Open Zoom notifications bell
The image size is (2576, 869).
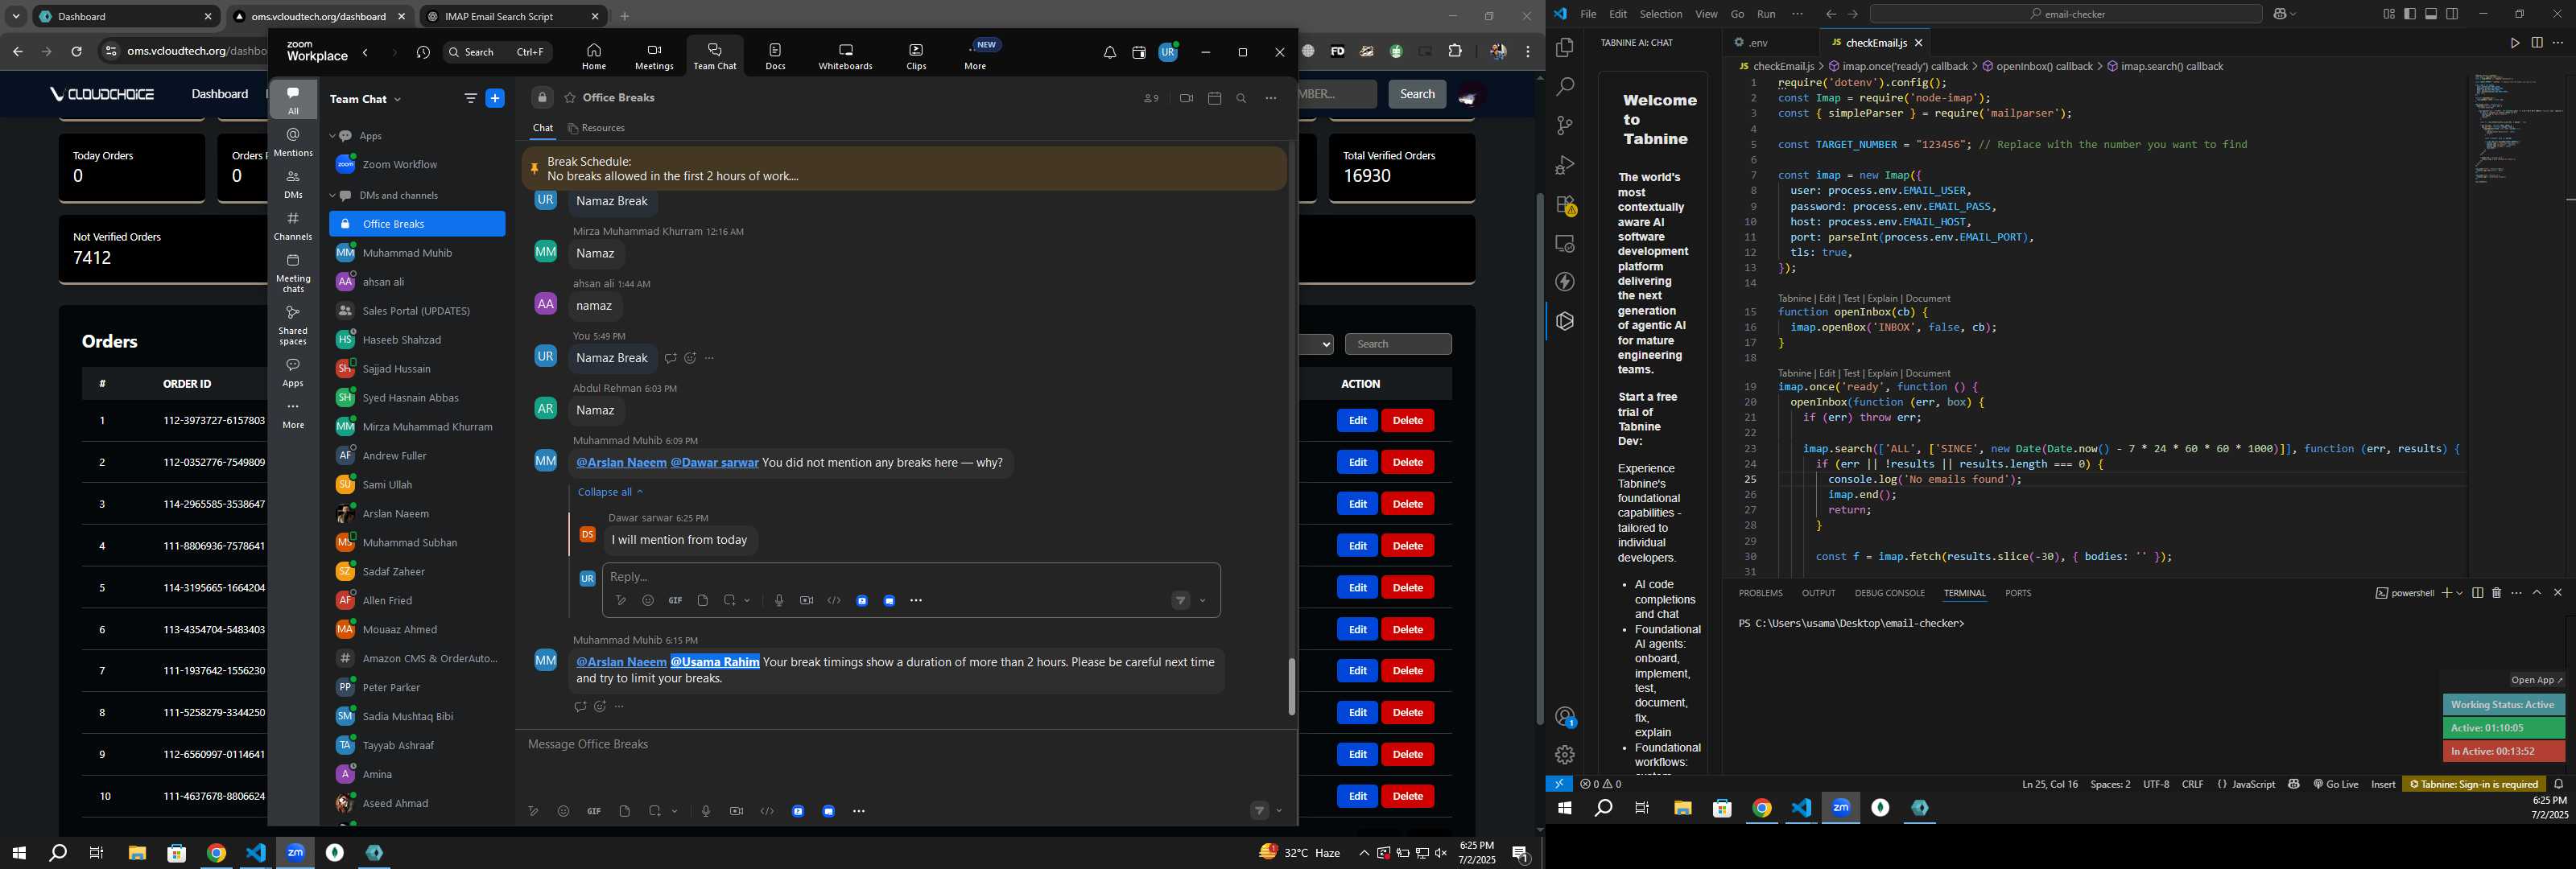(1109, 53)
